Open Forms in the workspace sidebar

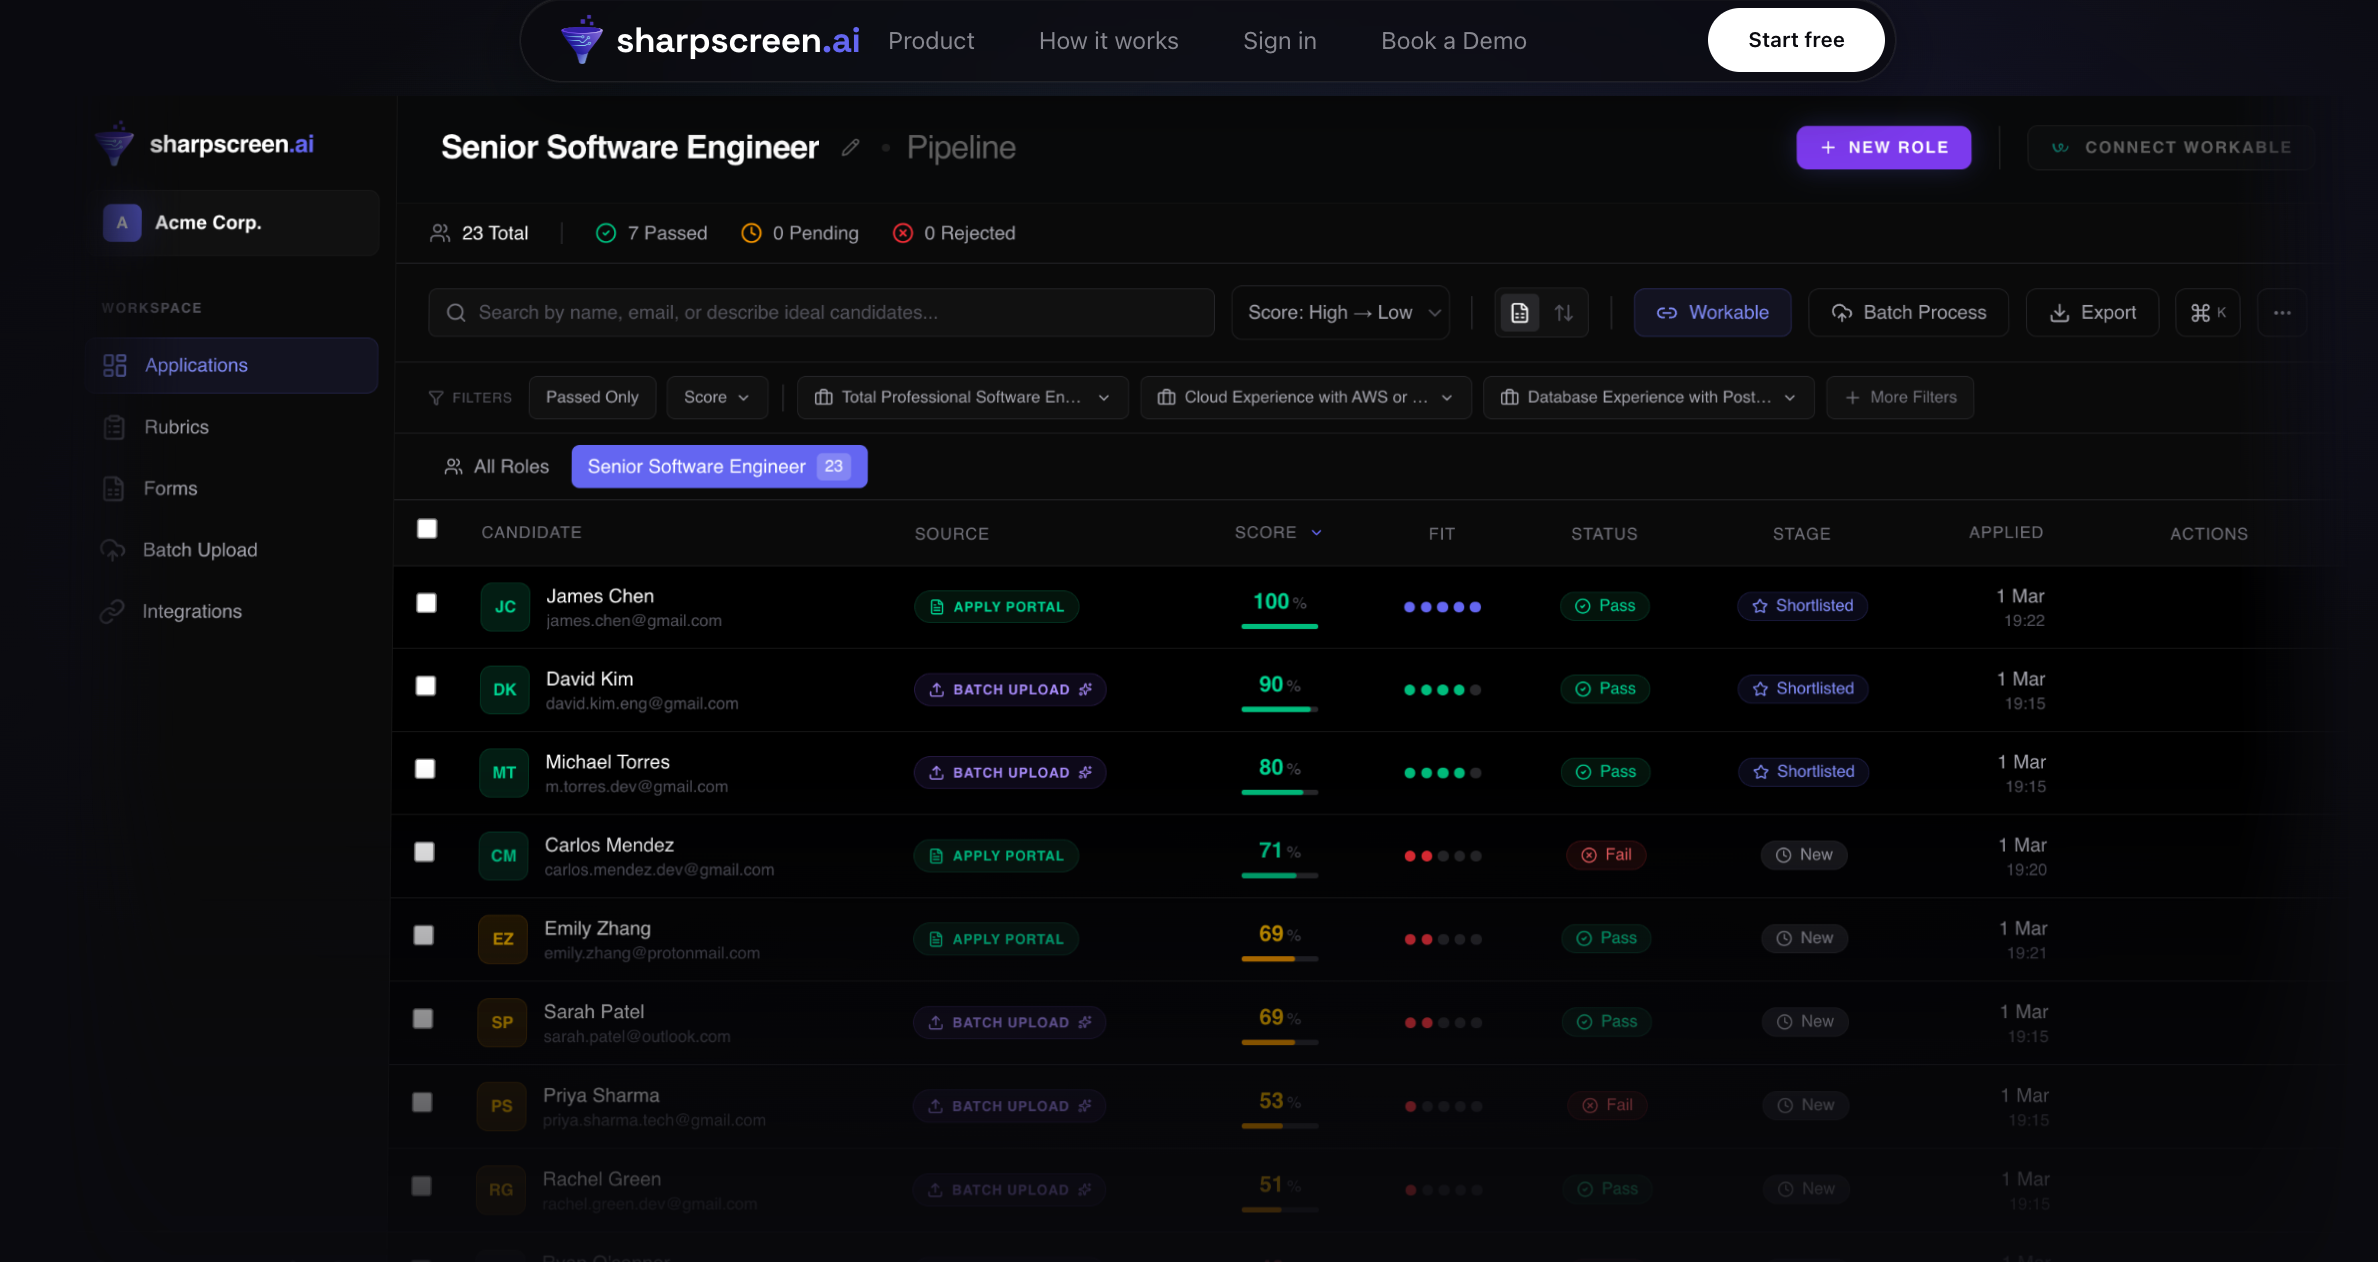point(170,489)
